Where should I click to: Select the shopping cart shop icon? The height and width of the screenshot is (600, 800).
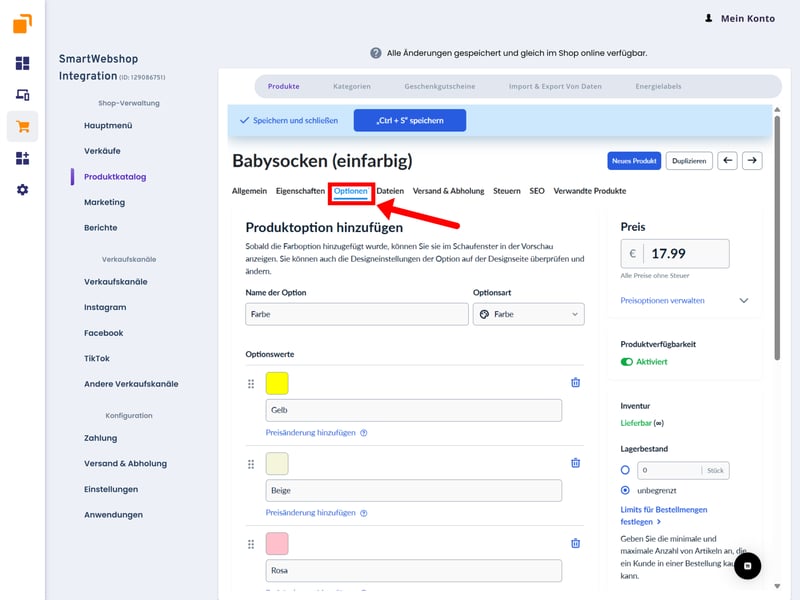(x=22, y=127)
